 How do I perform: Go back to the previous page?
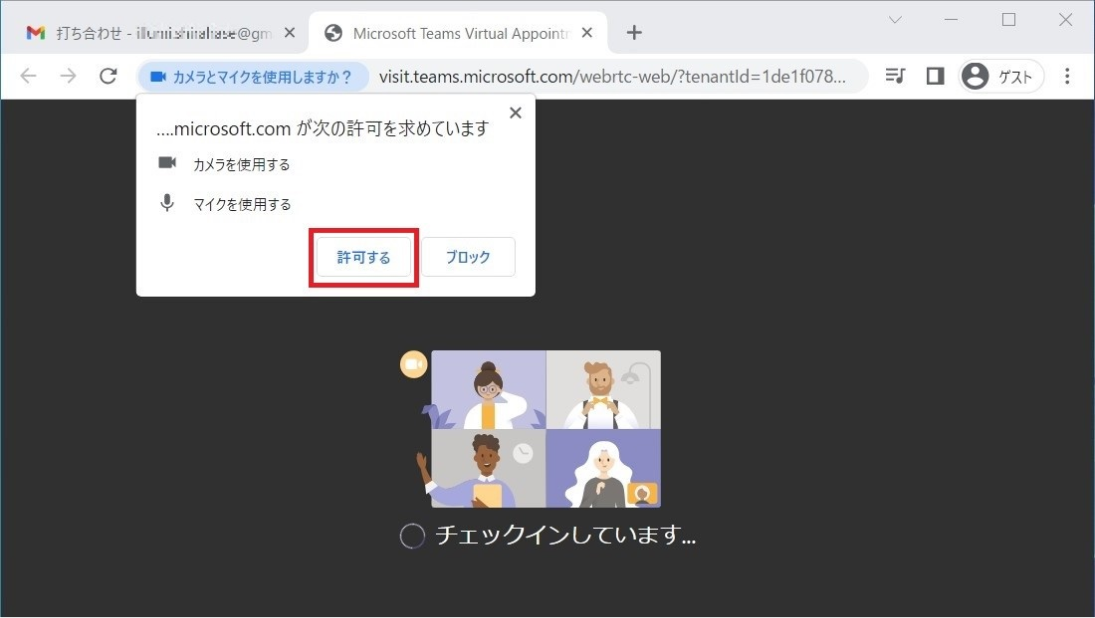[28, 76]
